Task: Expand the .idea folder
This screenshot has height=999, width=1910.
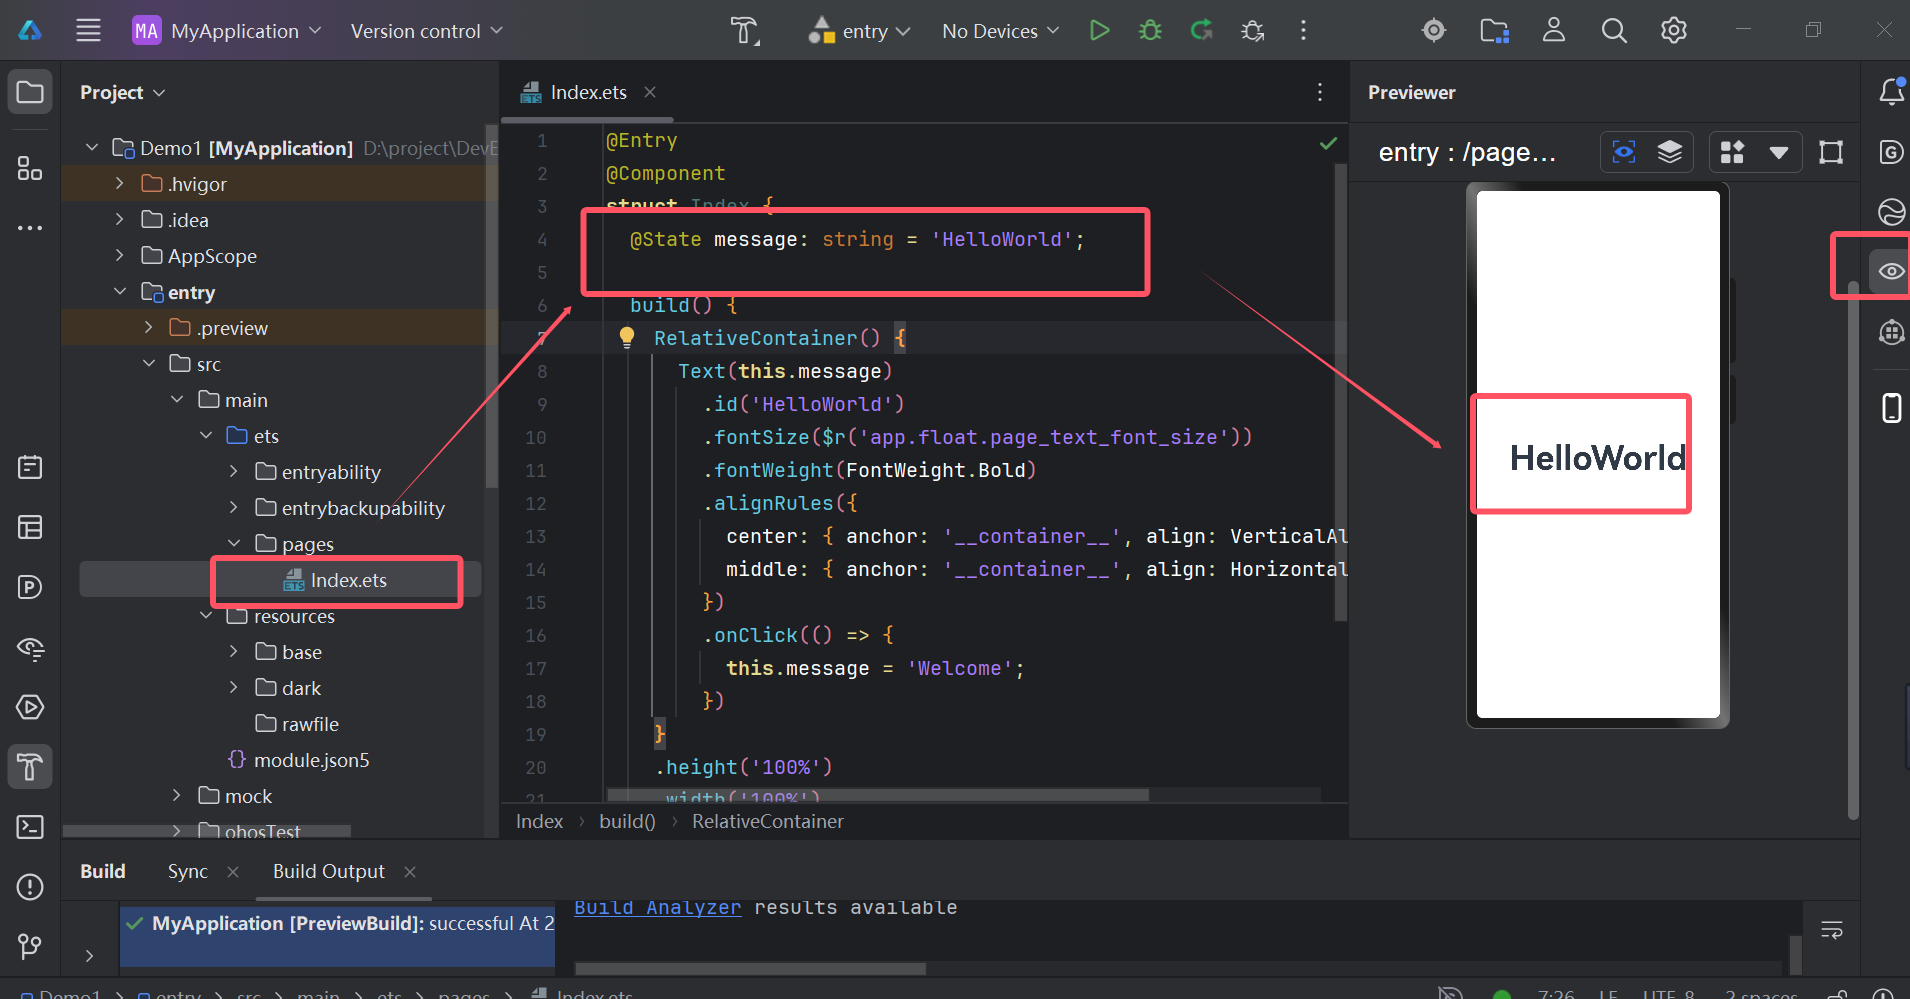Action: tap(120, 220)
